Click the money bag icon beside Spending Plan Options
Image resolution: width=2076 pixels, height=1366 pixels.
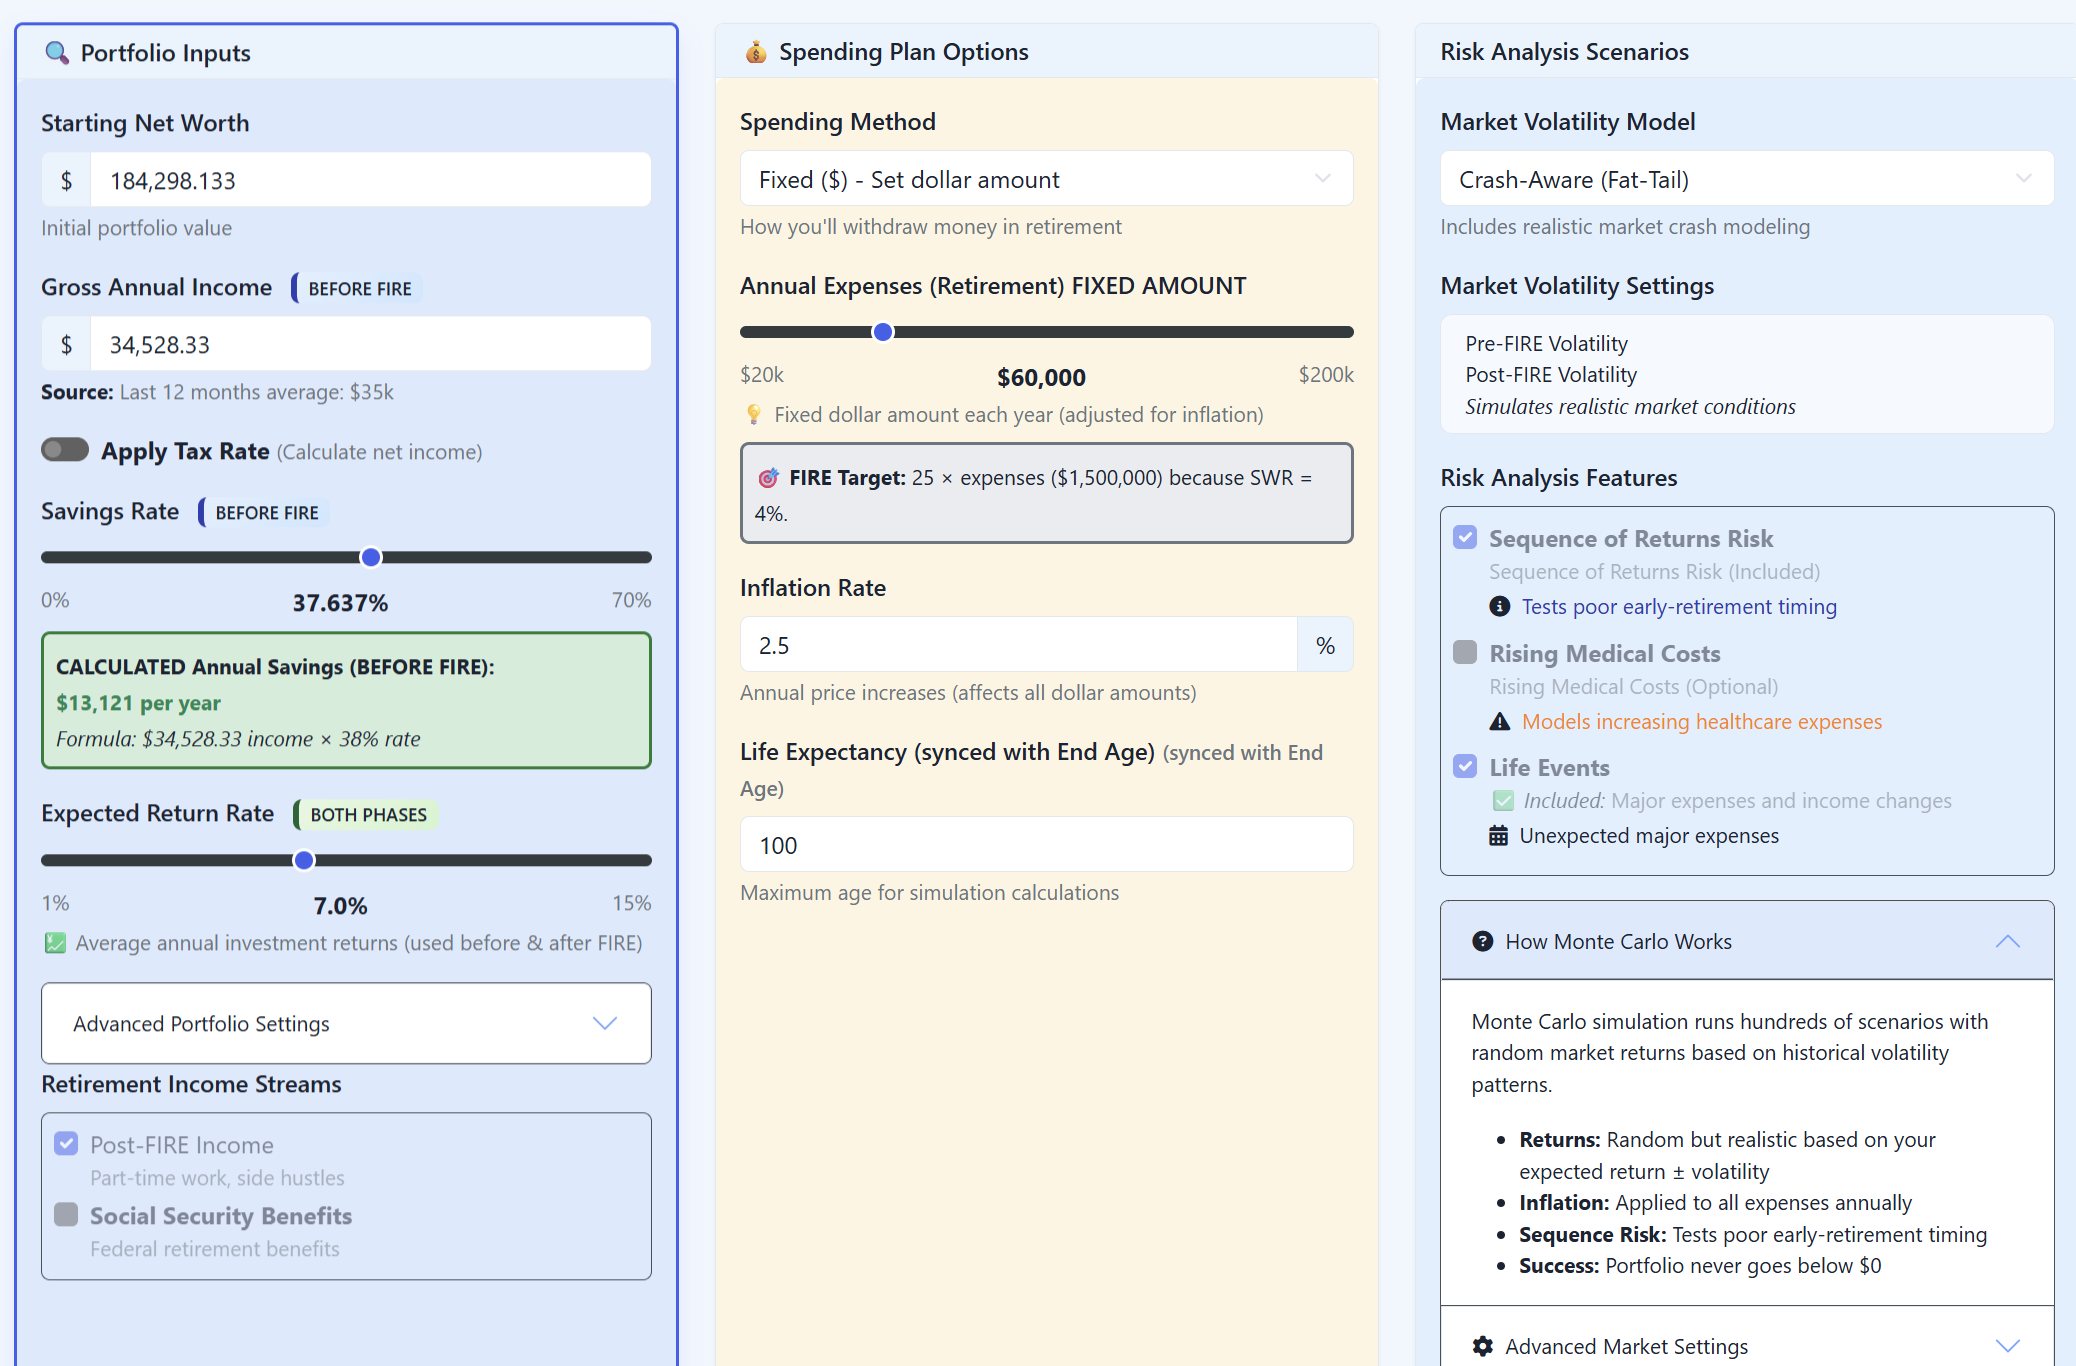click(x=756, y=52)
